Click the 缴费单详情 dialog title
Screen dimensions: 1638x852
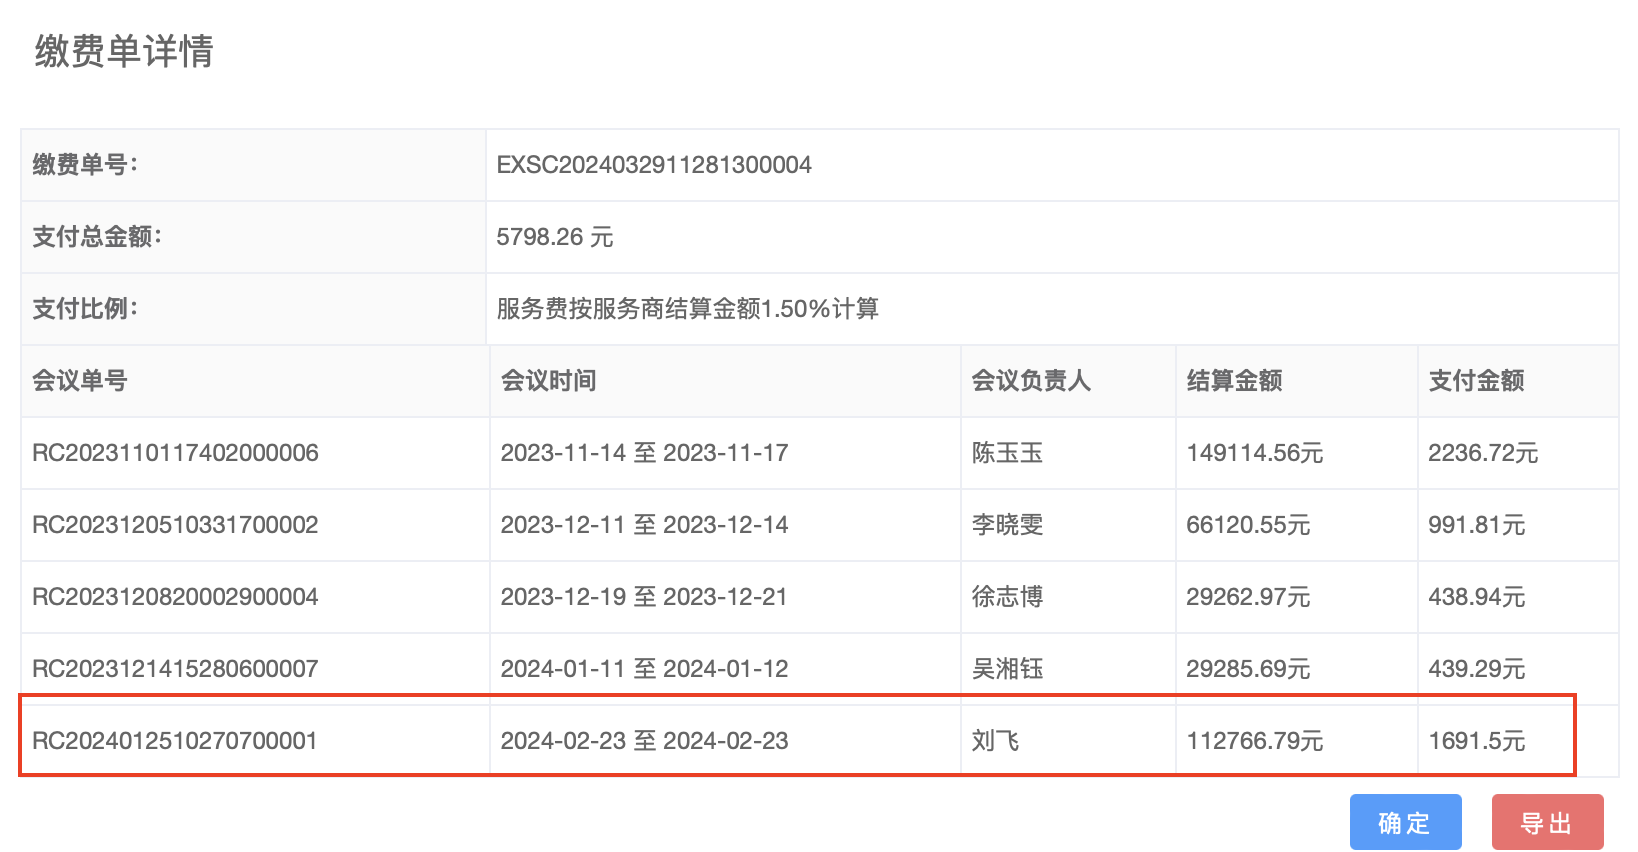tap(124, 51)
